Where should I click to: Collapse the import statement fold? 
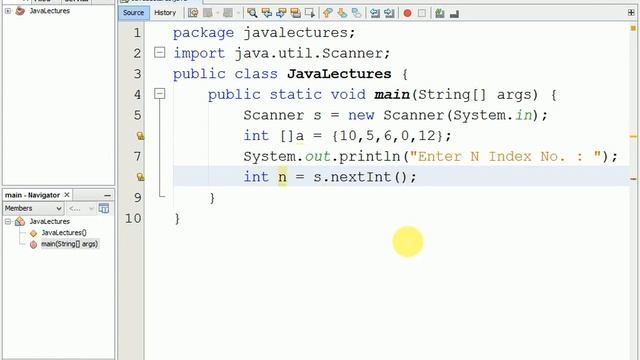[160, 53]
